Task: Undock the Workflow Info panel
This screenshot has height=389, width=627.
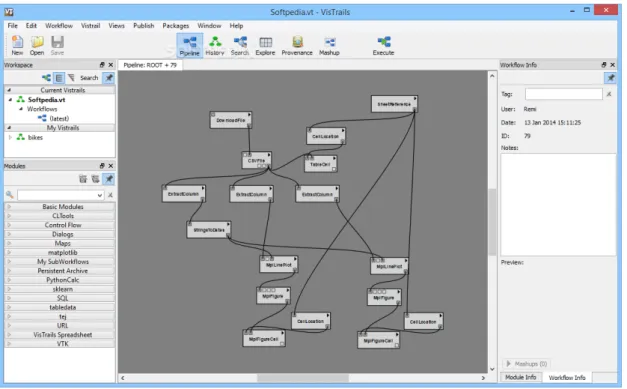Action: click(x=604, y=65)
